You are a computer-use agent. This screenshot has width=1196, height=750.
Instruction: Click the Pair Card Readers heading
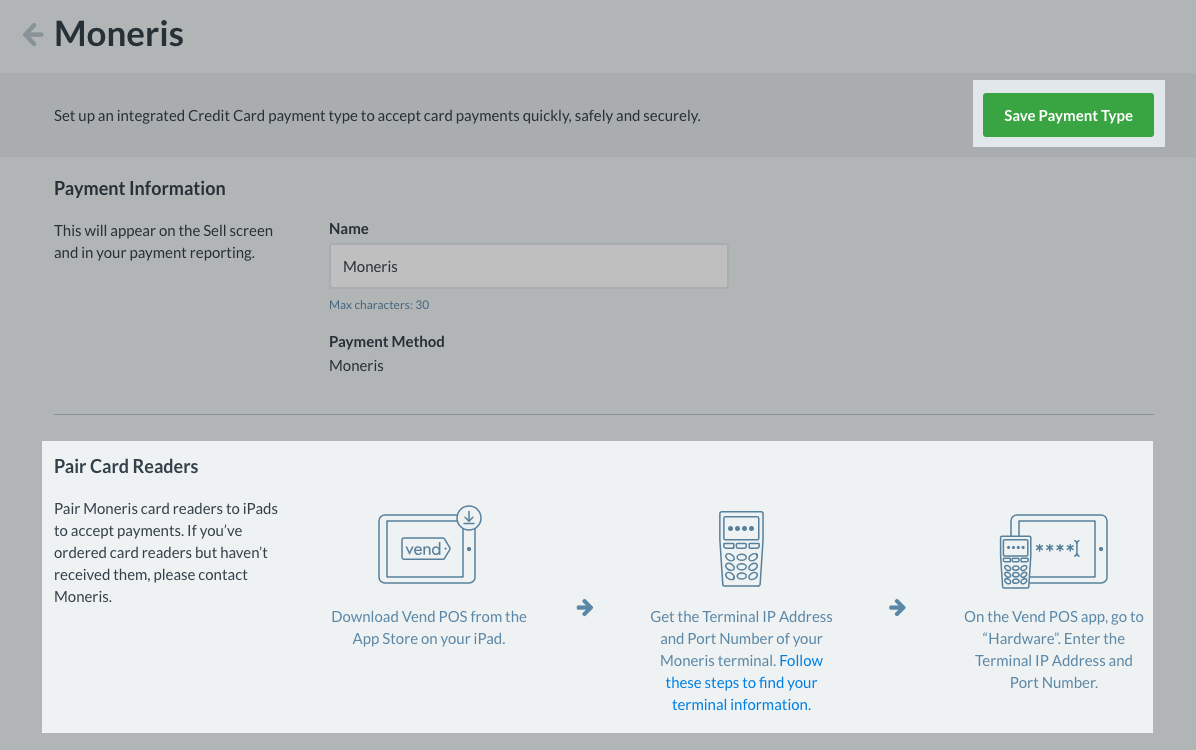126,466
